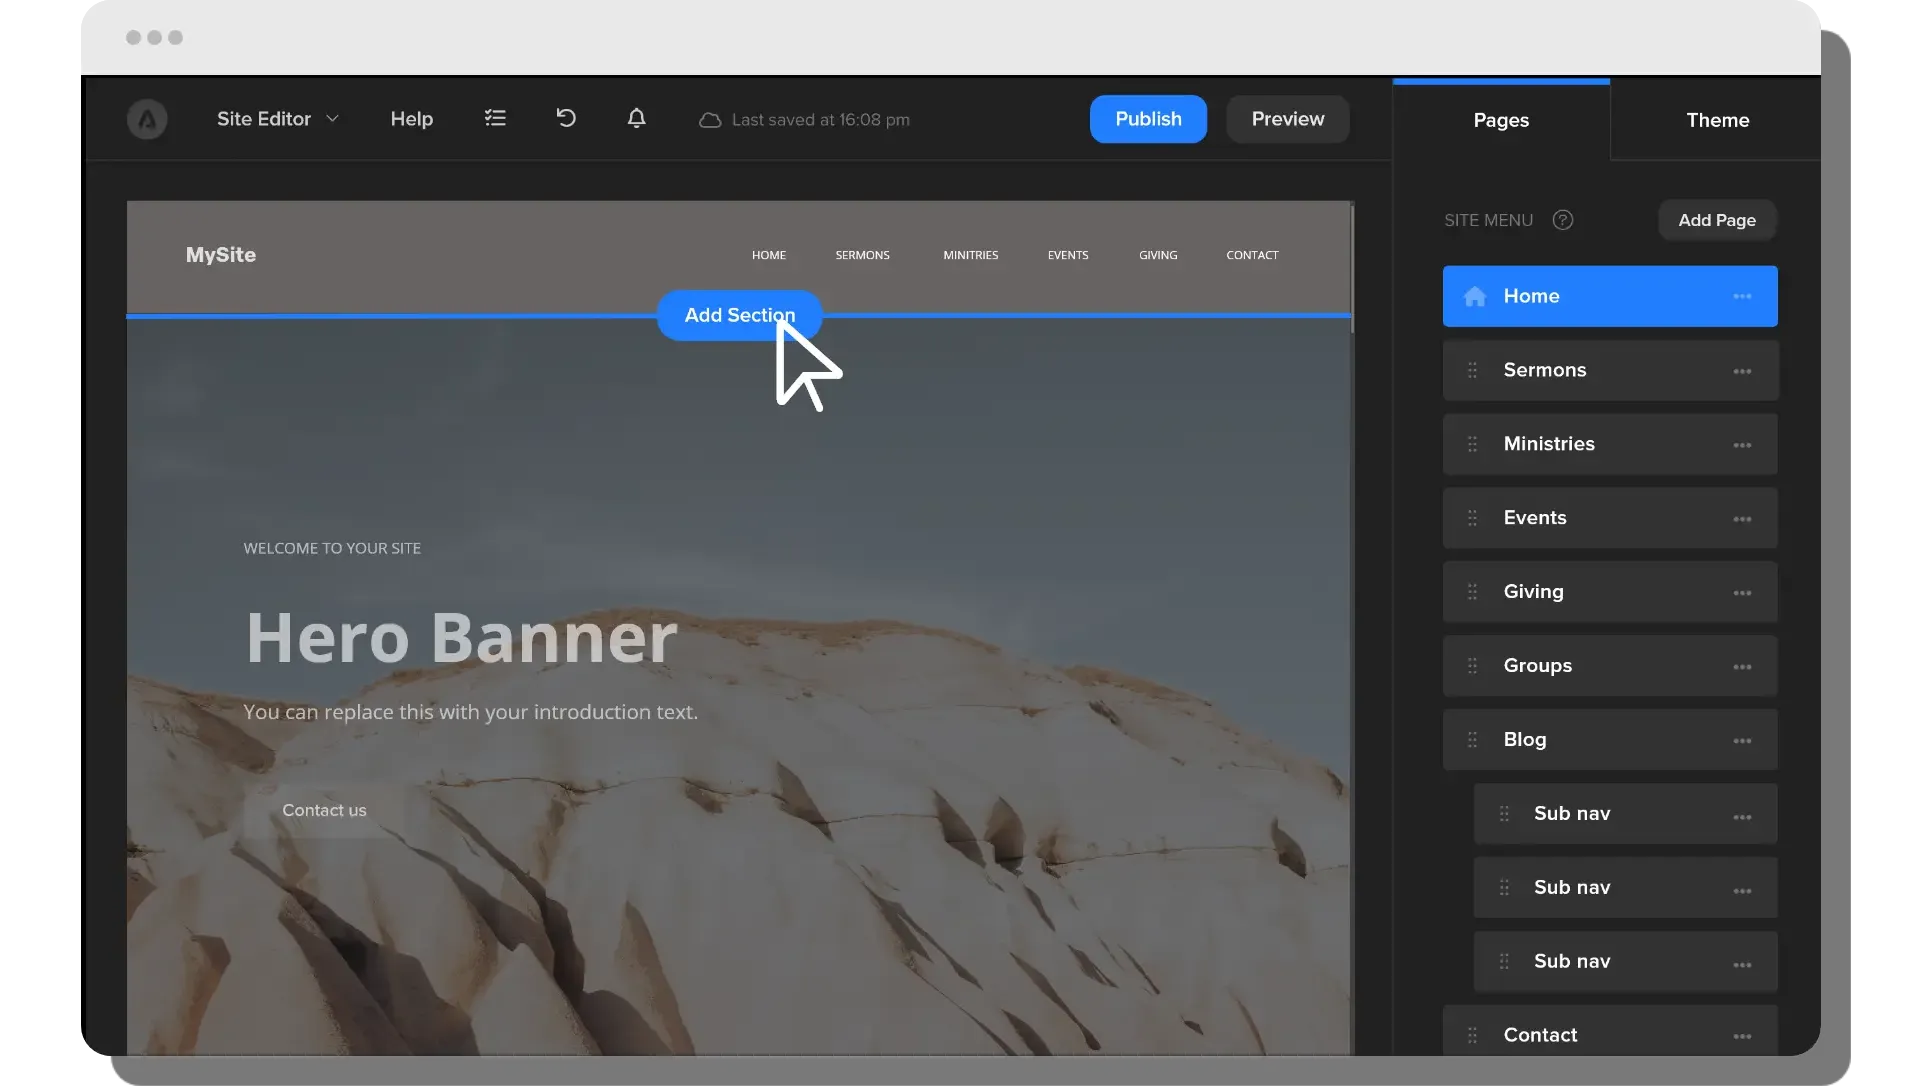Open more options for Ministries page
The width and height of the screenshot is (1931, 1086).
point(1742,445)
